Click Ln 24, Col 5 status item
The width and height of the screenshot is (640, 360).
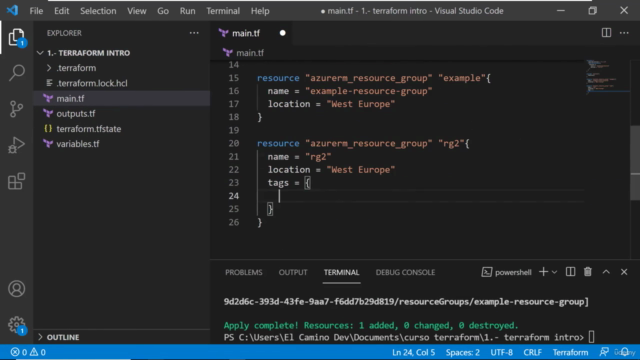(x=413, y=352)
